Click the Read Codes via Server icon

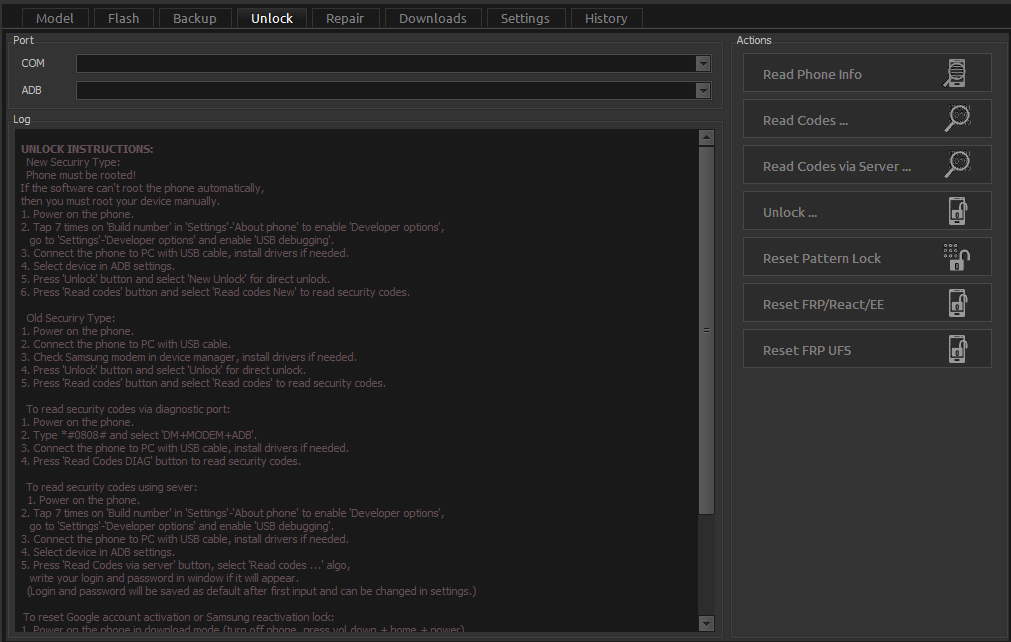click(957, 166)
